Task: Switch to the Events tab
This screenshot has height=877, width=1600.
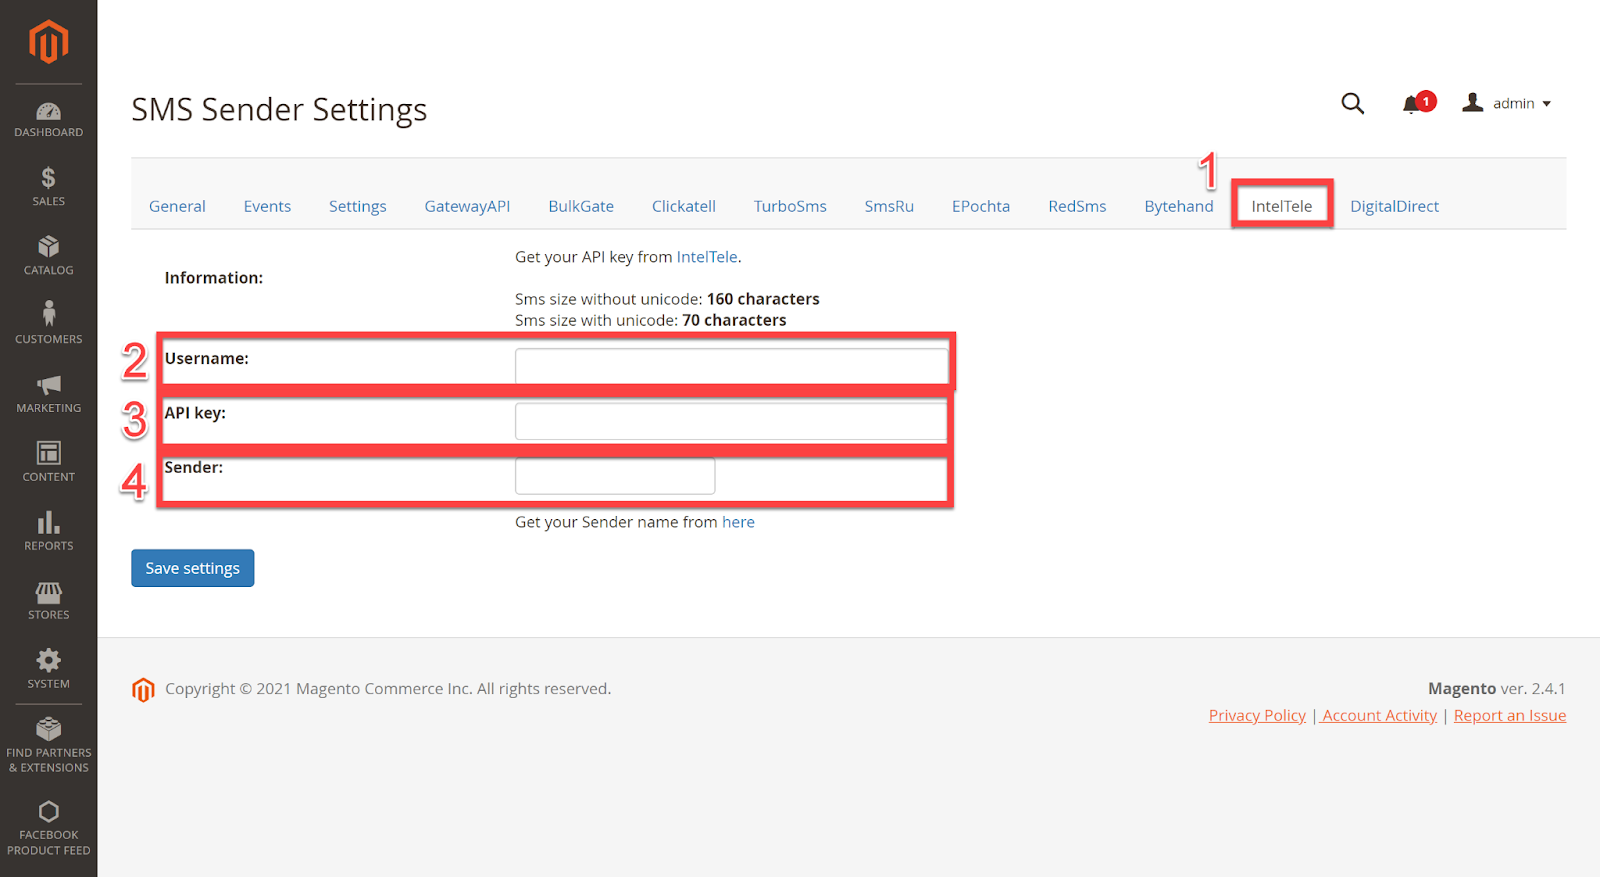Action: (x=267, y=206)
